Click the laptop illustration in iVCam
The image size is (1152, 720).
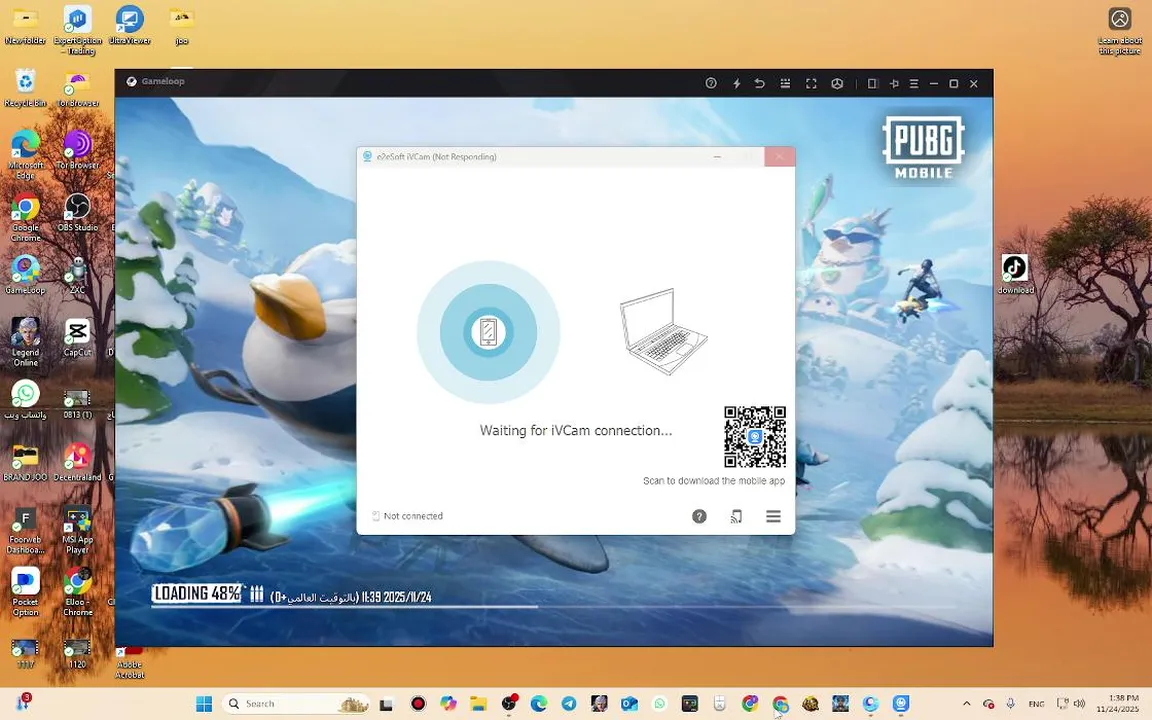[663, 331]
